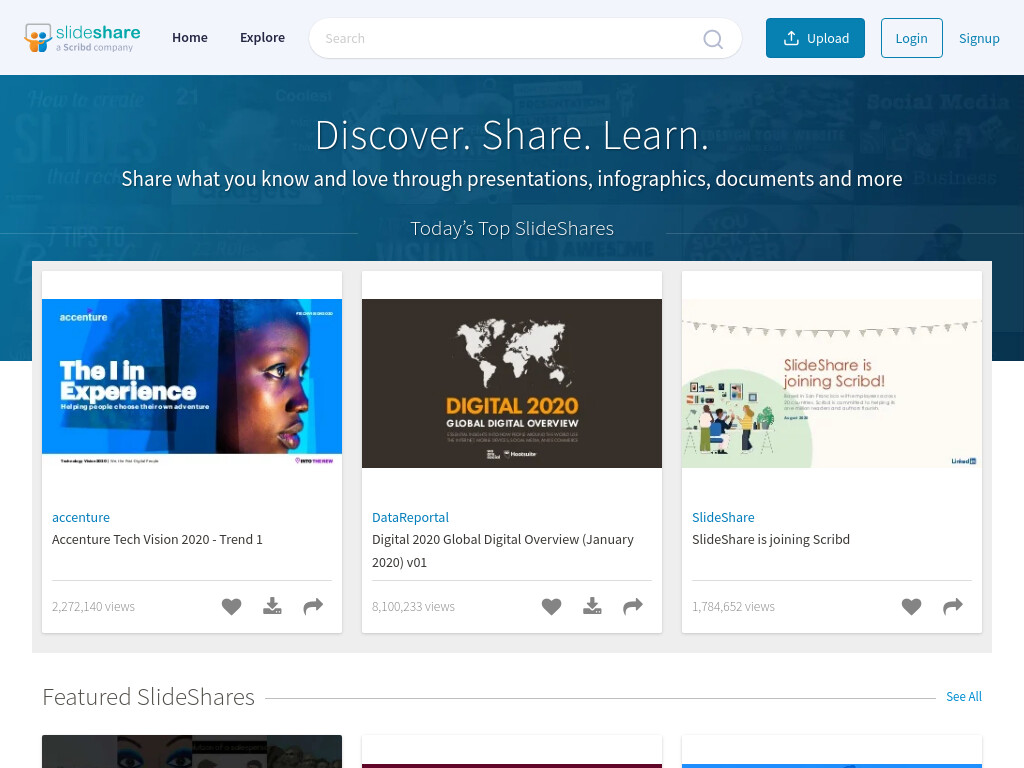
Task: Like the Accenture Tech Vision slideshare
Action: click(231, 607)
